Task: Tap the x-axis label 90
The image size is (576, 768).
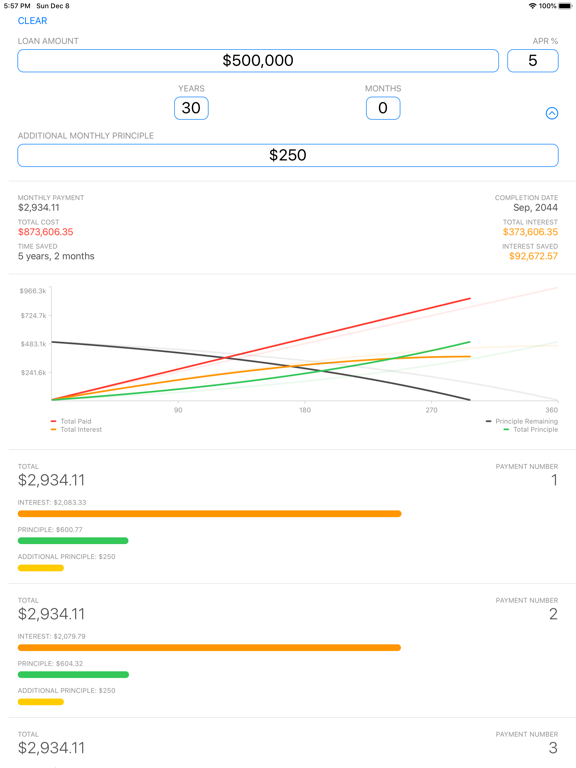Action: coord(178,410)
